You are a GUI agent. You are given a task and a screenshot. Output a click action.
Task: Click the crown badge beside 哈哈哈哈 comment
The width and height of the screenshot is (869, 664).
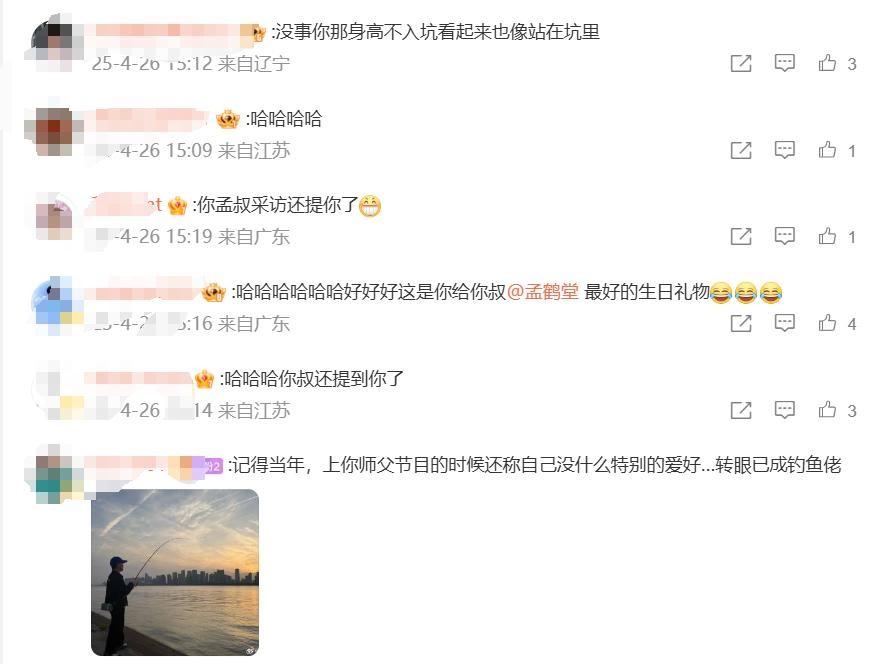(x=227, y=119)
